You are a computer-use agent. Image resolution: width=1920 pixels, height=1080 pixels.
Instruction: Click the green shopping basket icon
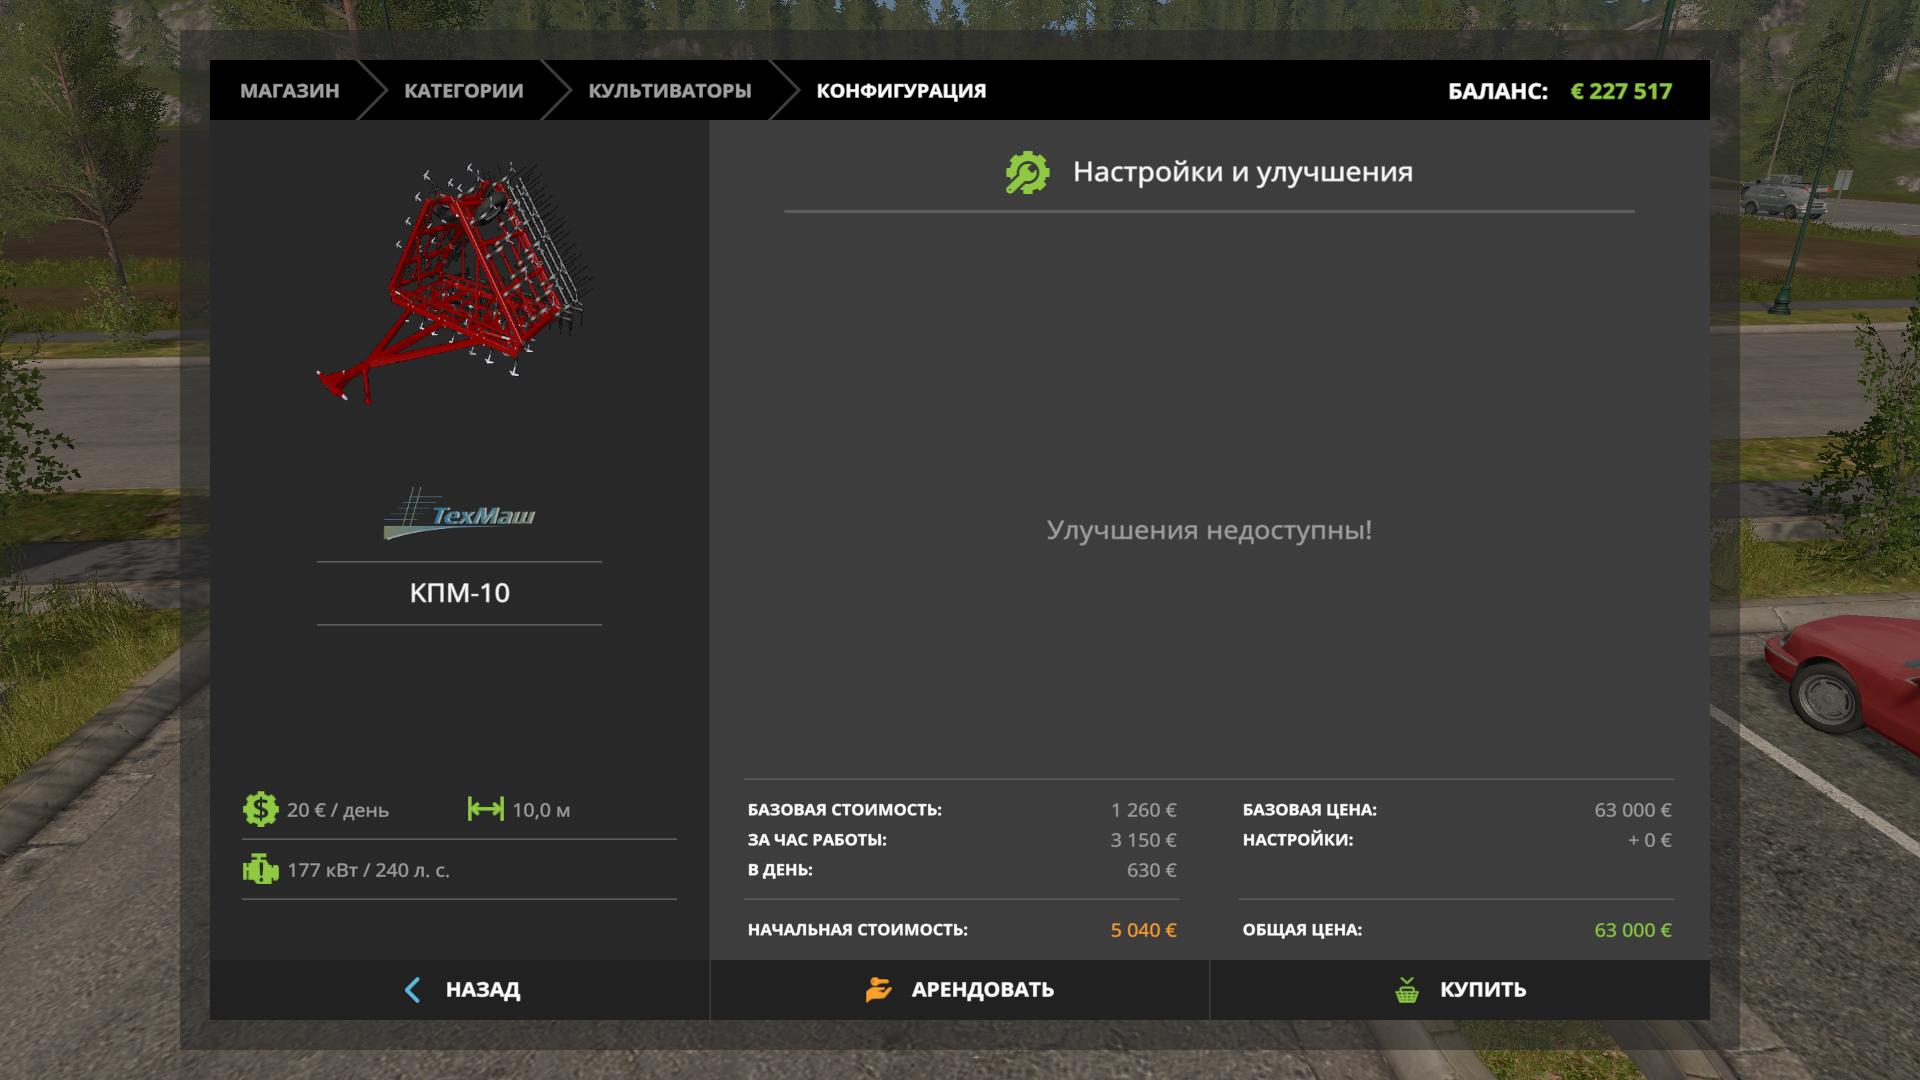[x=1407, y=990]
